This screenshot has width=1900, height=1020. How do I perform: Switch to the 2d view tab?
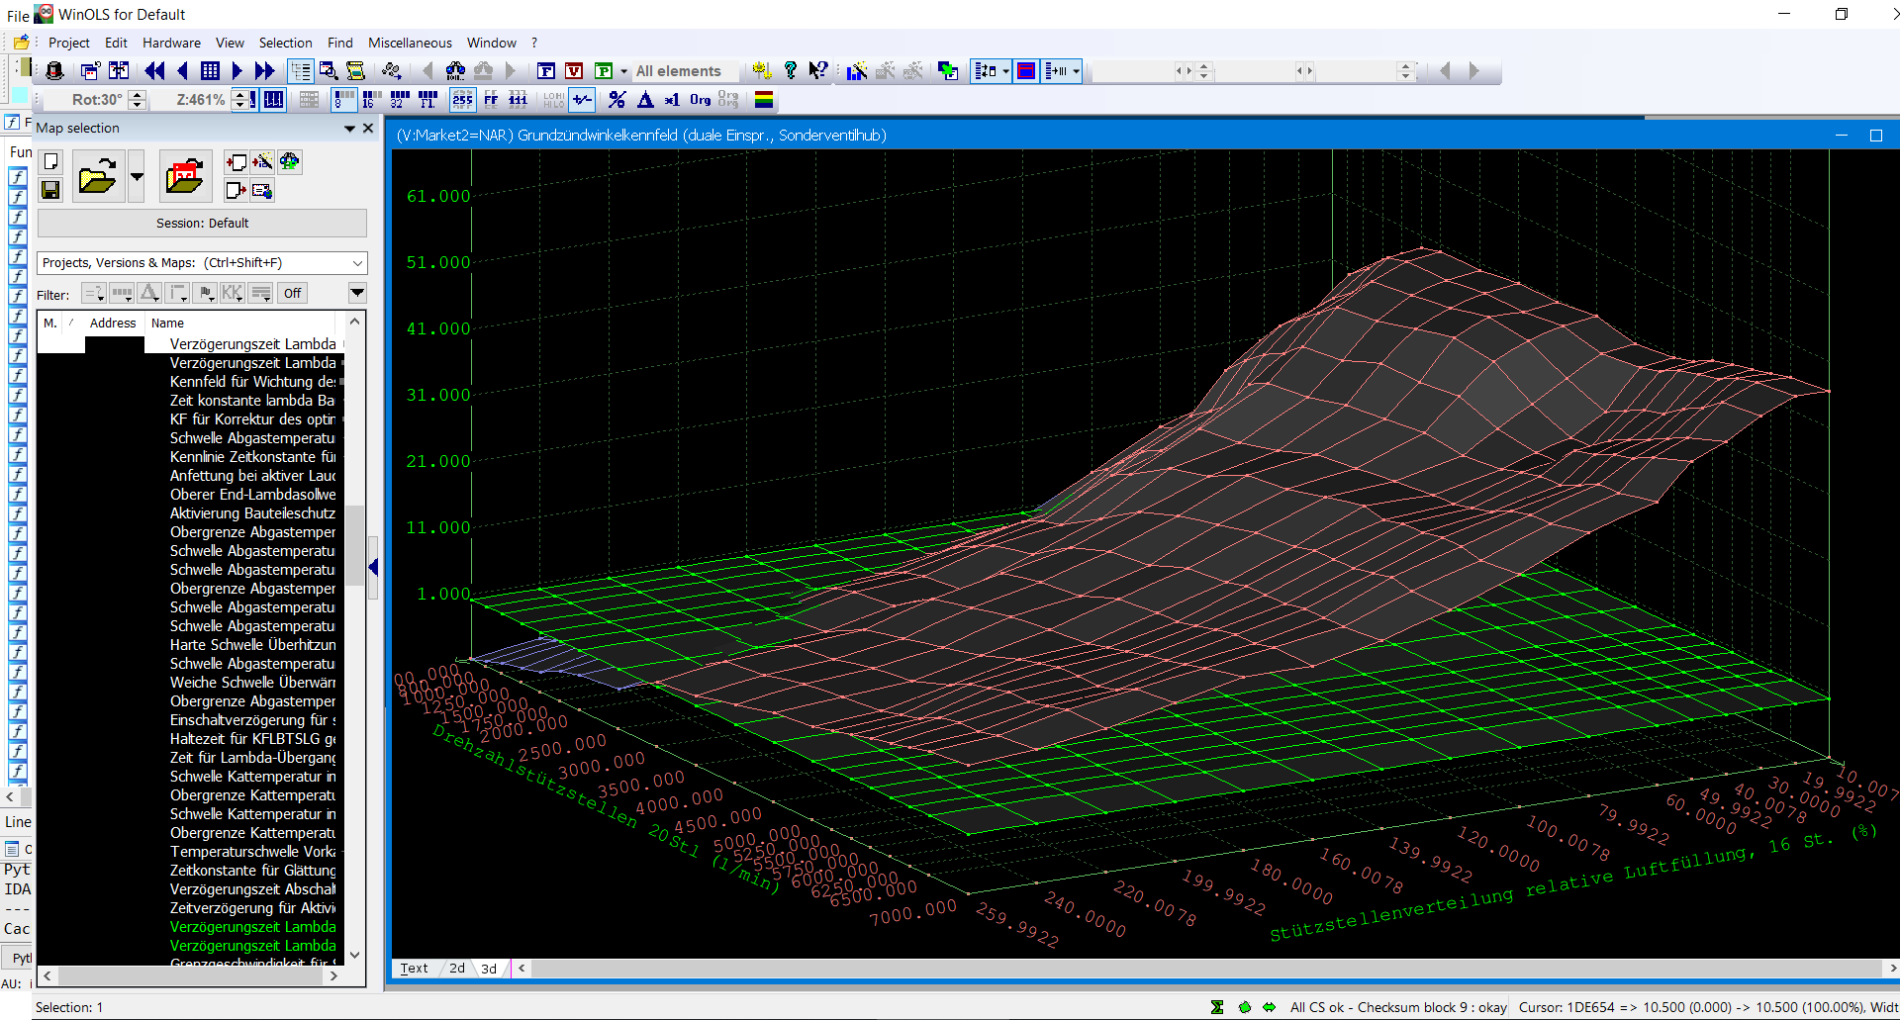coord(457,968)
